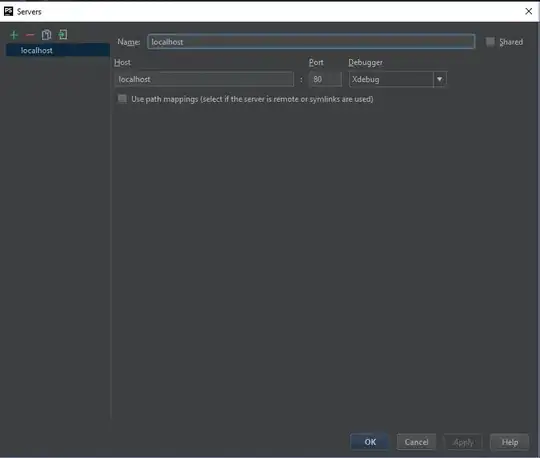Select the Xdebug debugger combo box

tap(398, 79)
